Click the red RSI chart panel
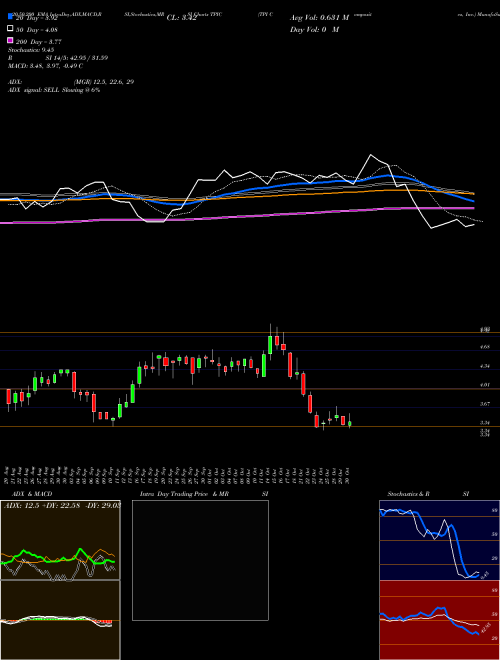 [439, 620]
